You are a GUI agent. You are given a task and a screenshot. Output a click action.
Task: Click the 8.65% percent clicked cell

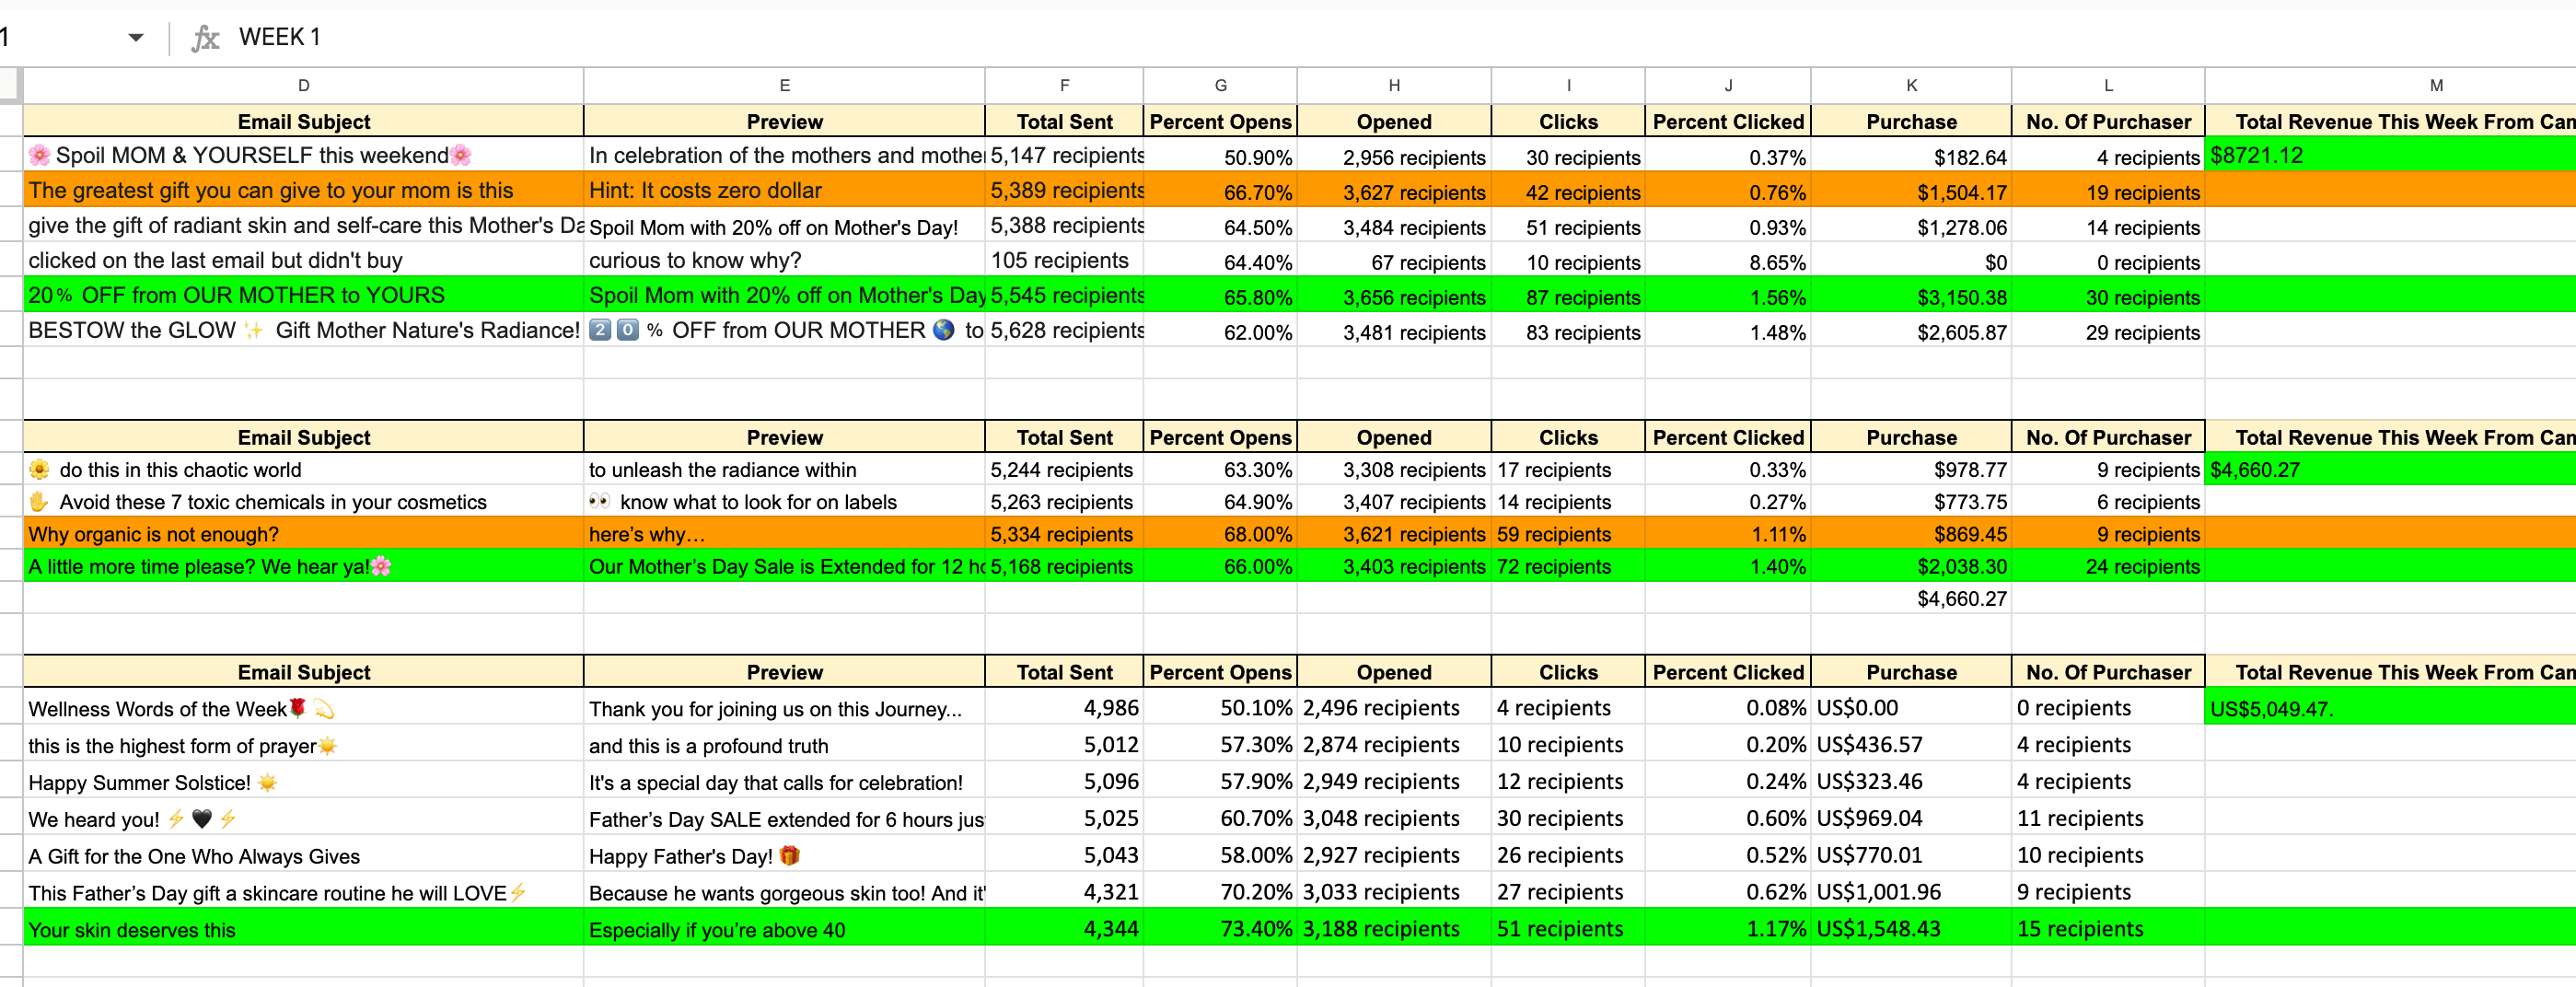(1727, 262)
